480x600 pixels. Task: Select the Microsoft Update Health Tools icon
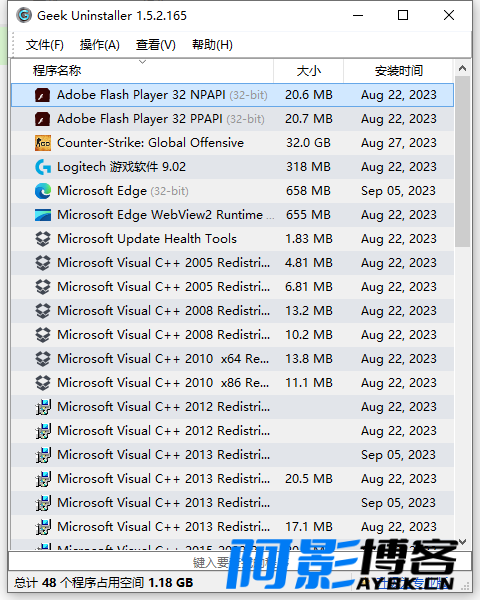(x=42, y=239)
